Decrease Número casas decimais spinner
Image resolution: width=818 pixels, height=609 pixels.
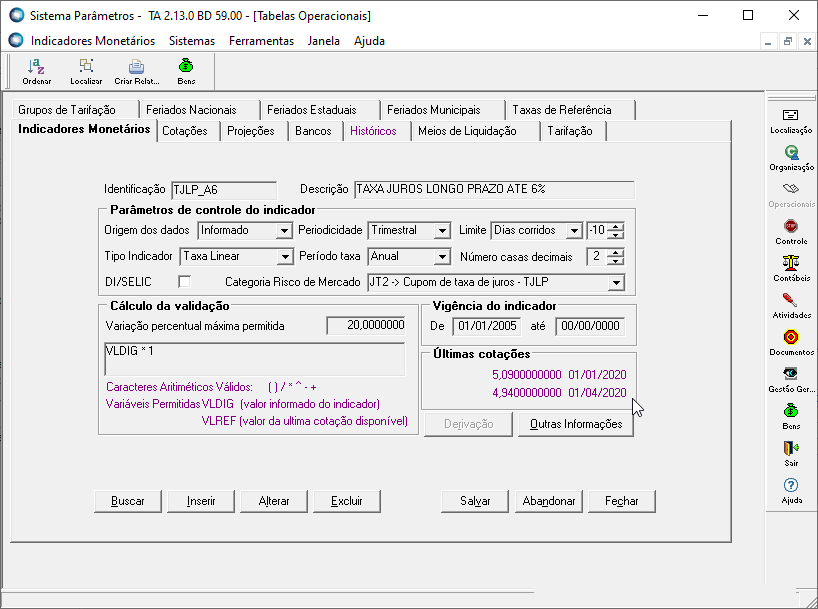pyautogui.click(x=616, y=260)
